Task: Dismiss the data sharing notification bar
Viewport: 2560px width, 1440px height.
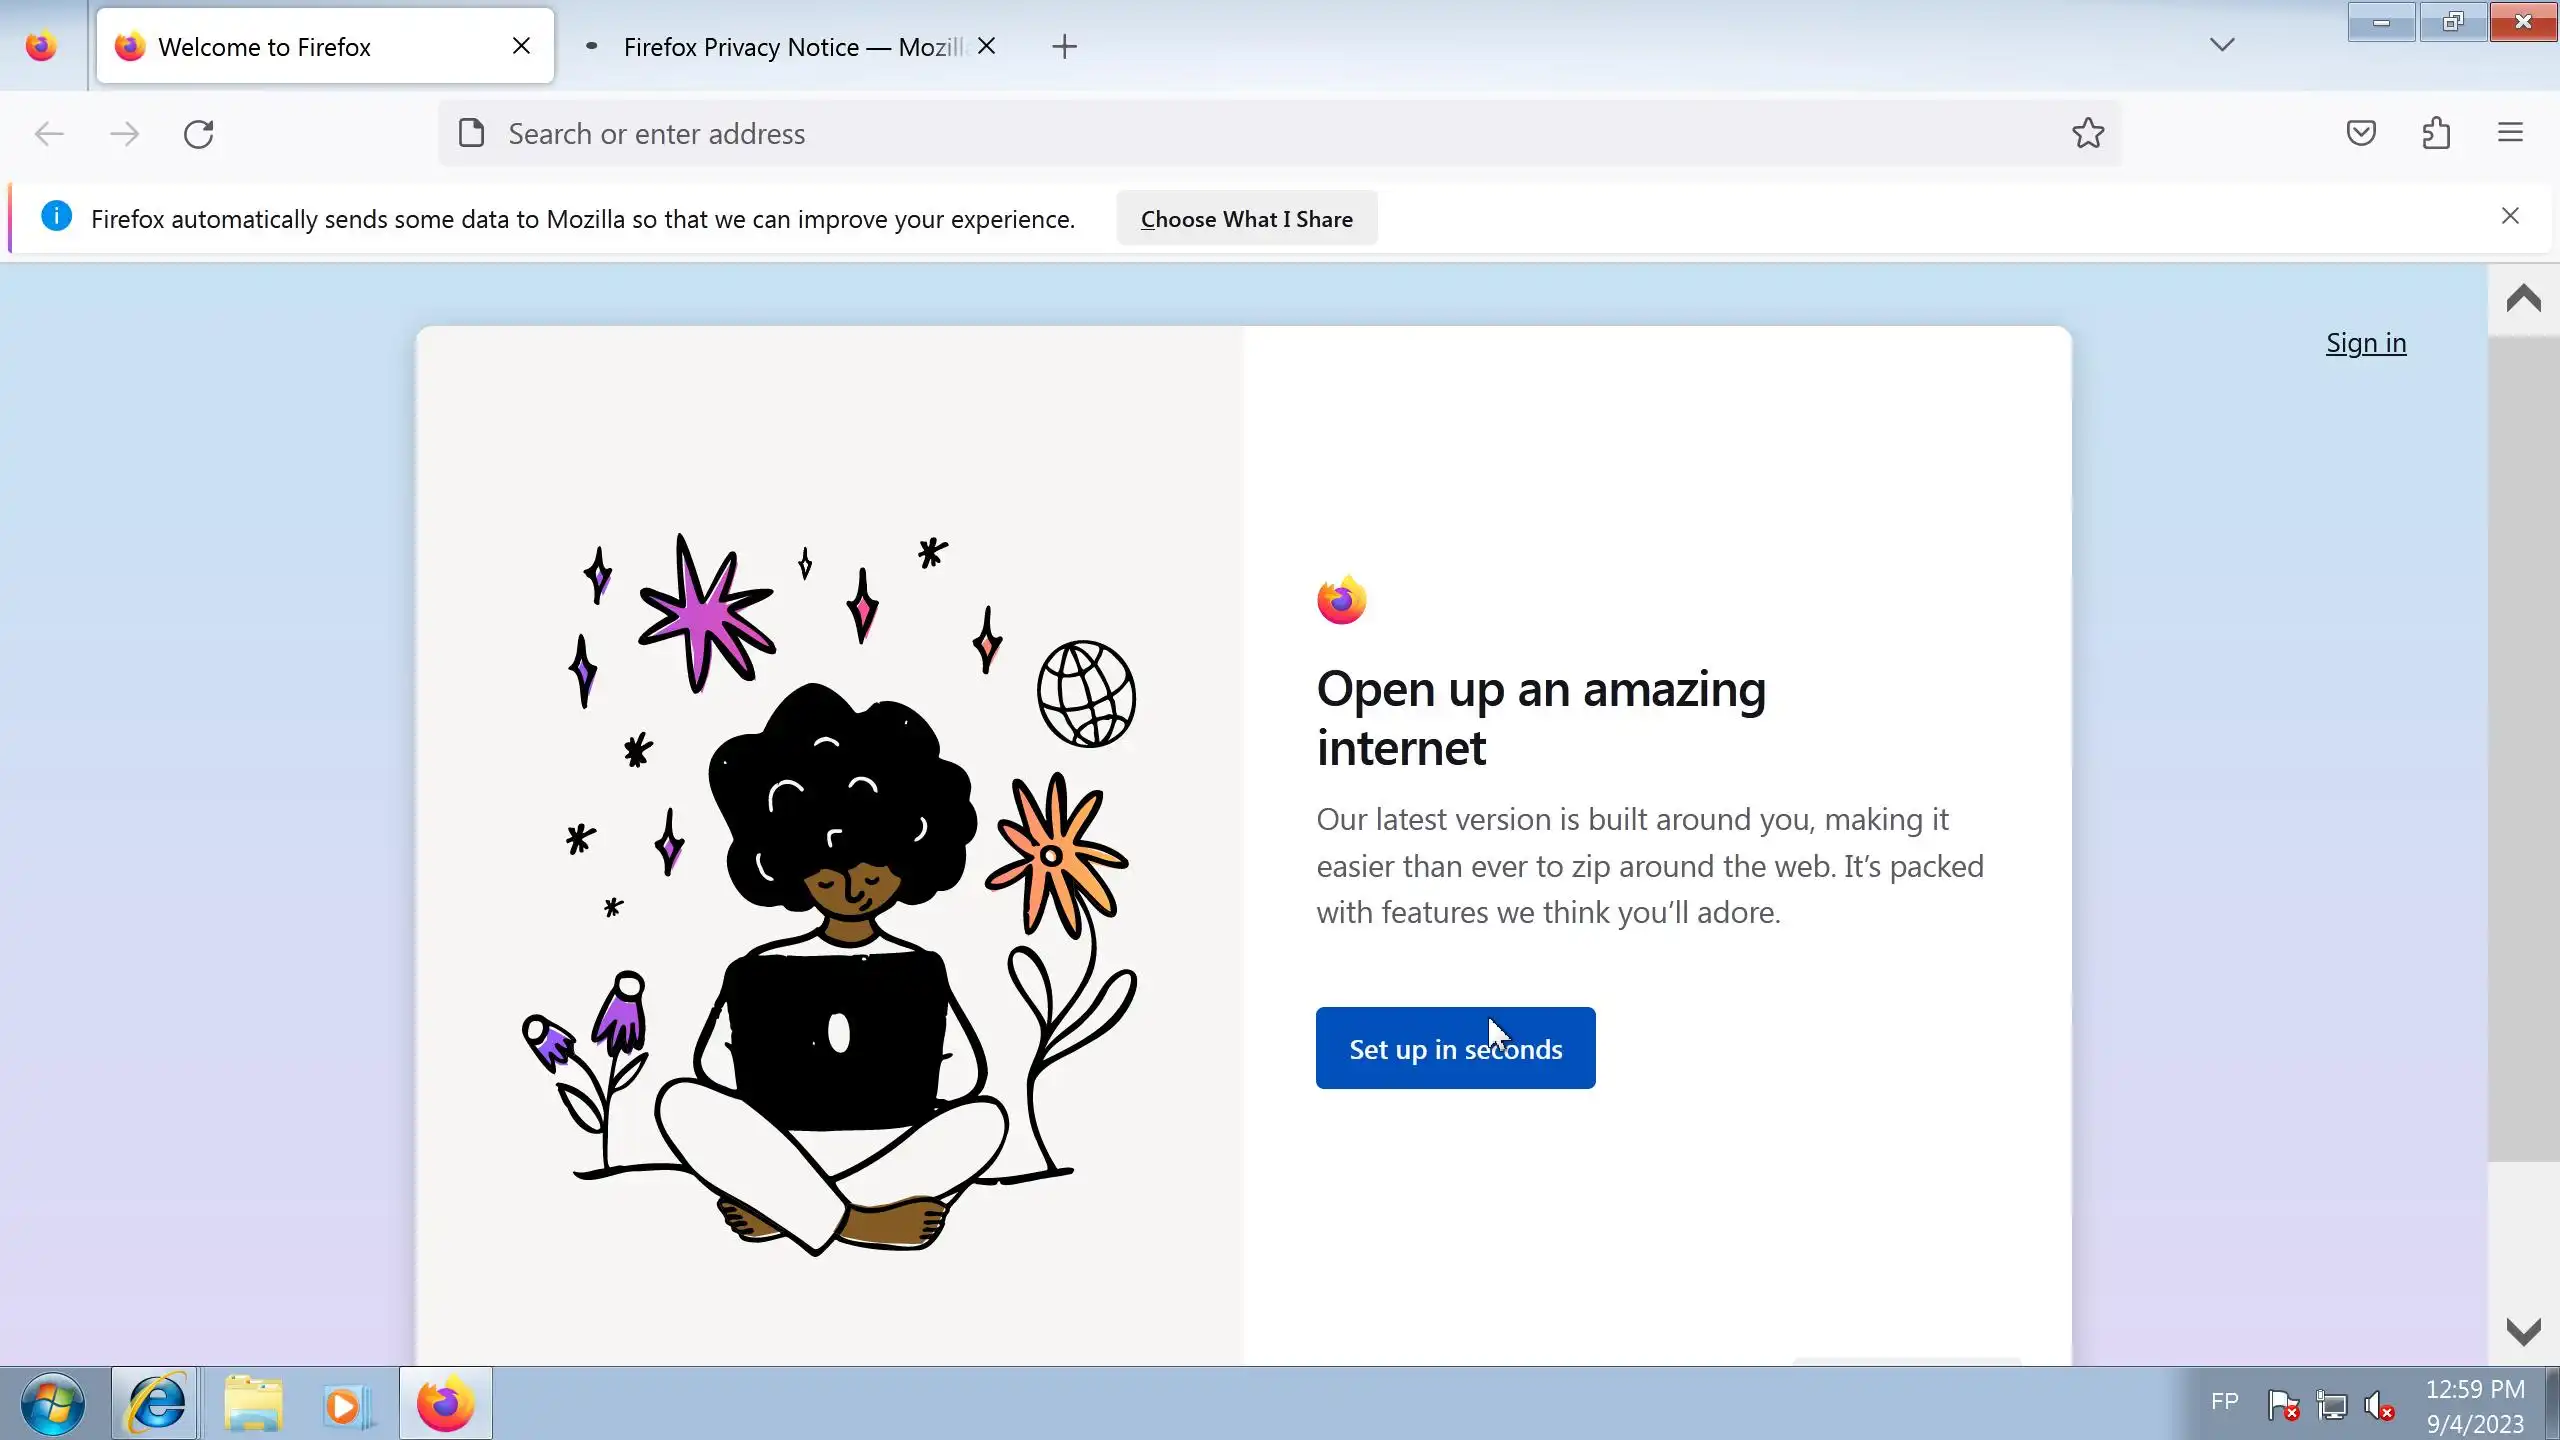Action: 2509,216
